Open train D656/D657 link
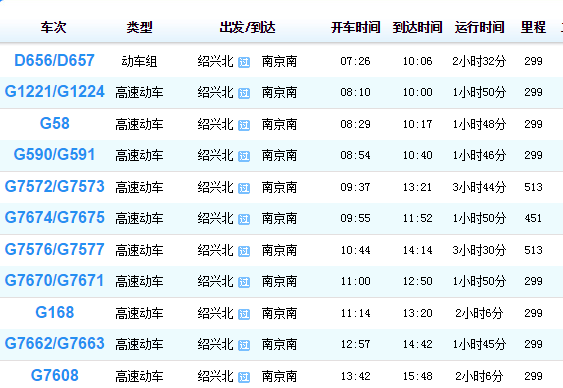This screenshot has height=388, width=563. (54, 60)
